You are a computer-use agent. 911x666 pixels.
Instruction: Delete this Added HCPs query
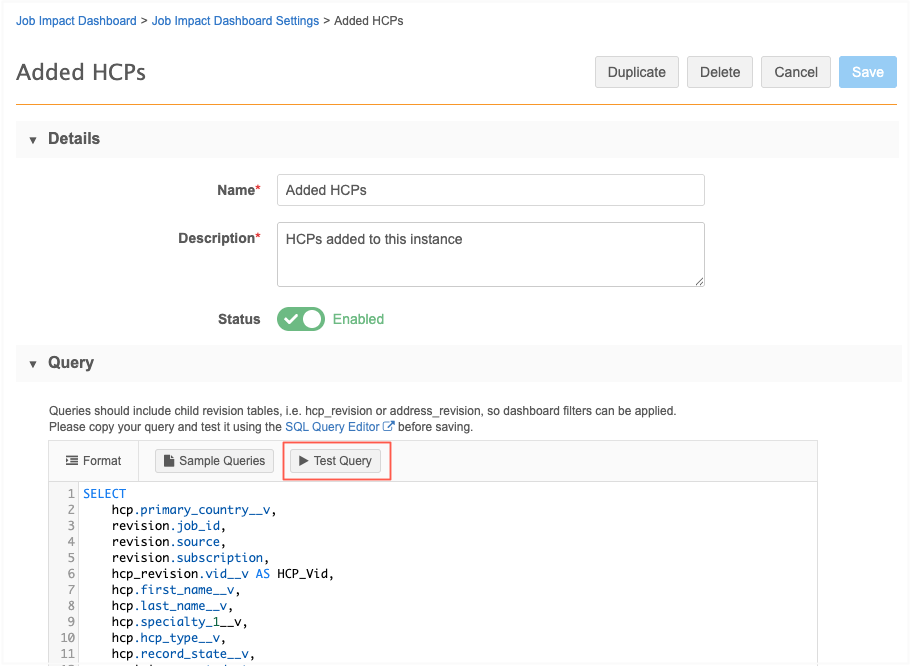[720, 72]
